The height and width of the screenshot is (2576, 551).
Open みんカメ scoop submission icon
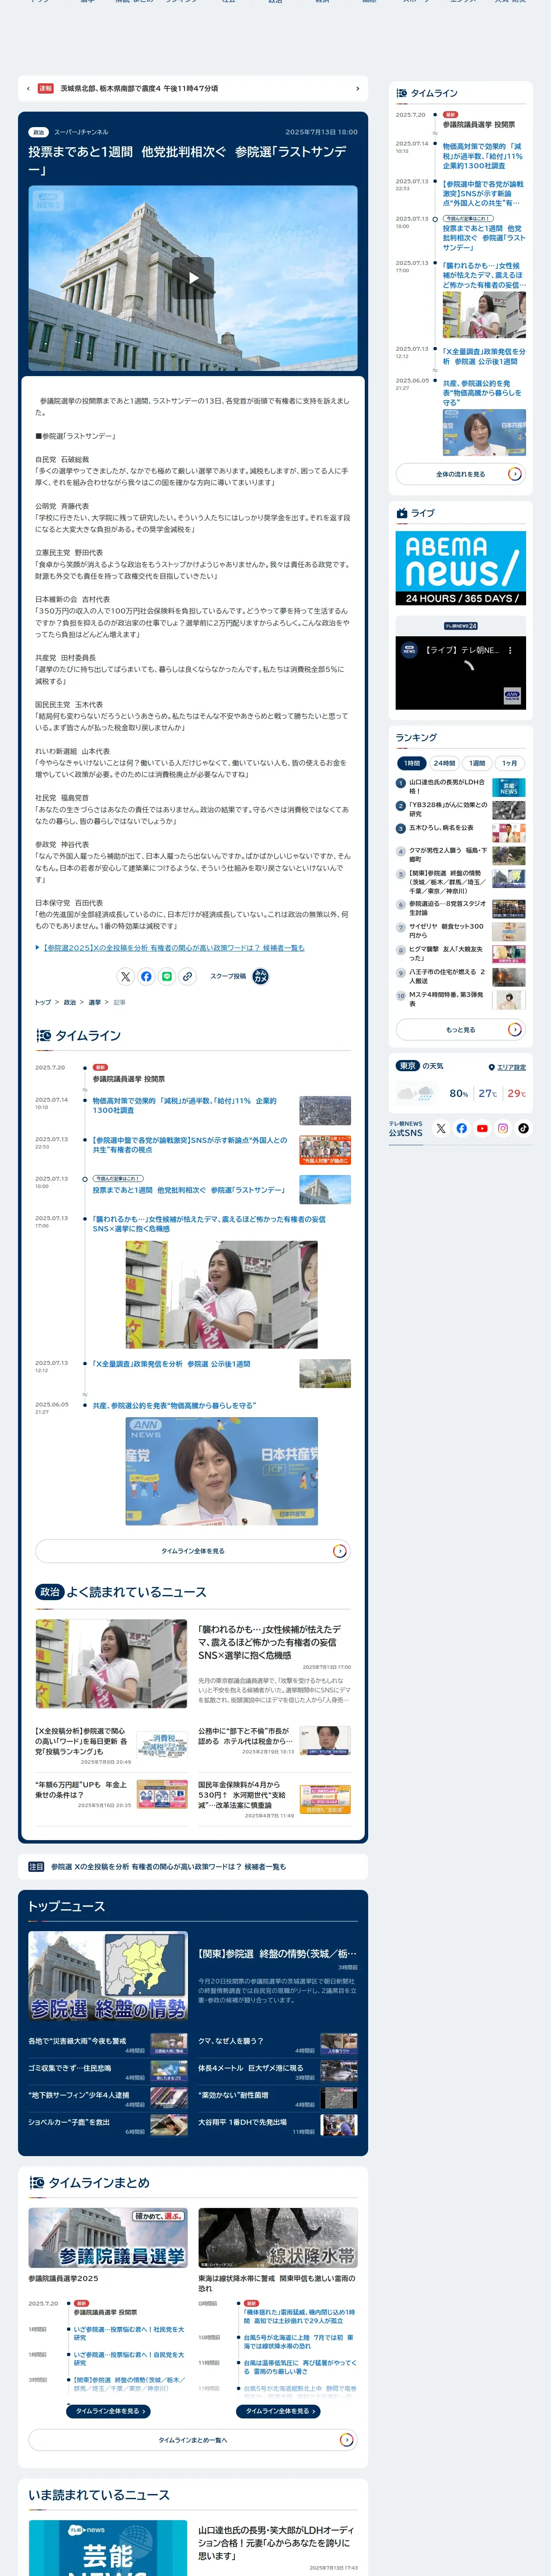(260, 976)
